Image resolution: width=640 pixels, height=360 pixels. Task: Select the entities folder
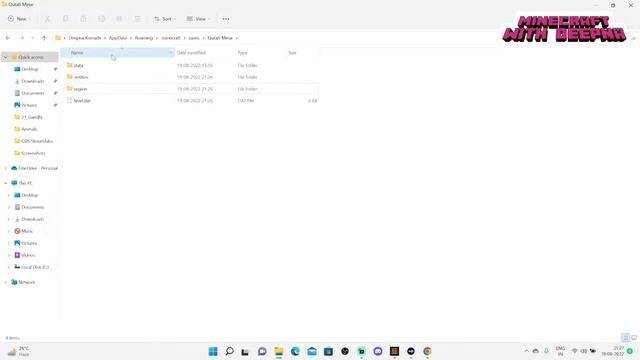pyautogui.click(x=81, y=77)
